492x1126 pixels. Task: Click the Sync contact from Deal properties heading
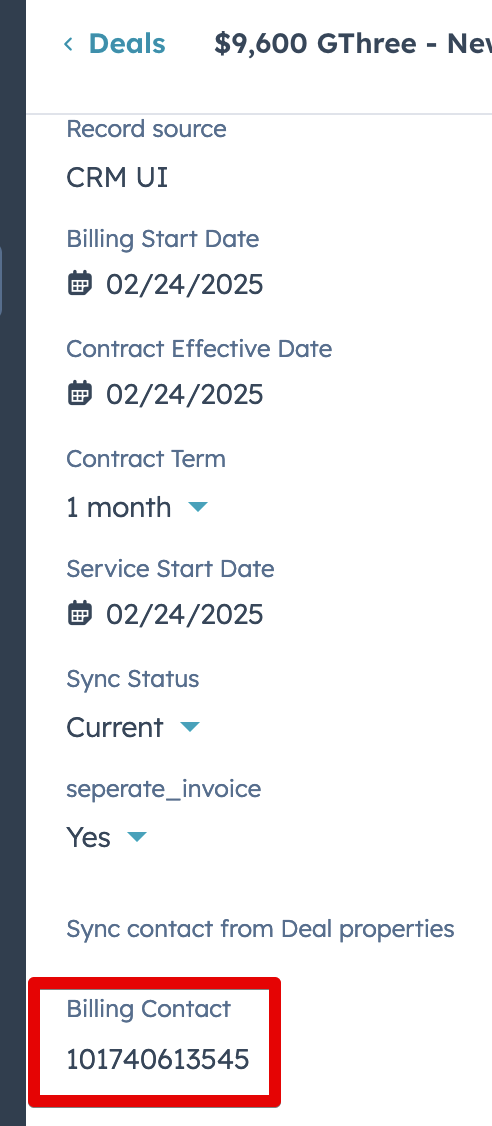(260, 929)
